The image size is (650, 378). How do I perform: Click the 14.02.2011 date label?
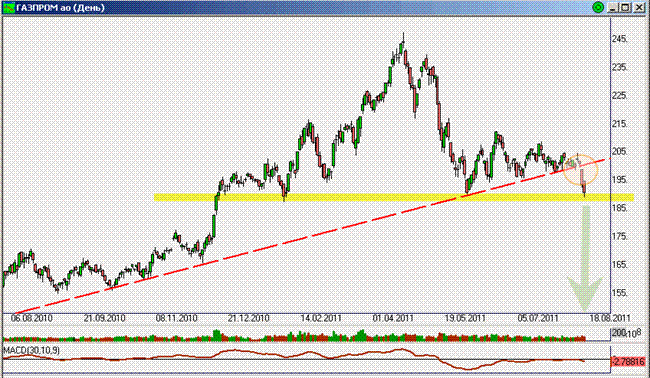pyautogui.click(x=321, y=318)
